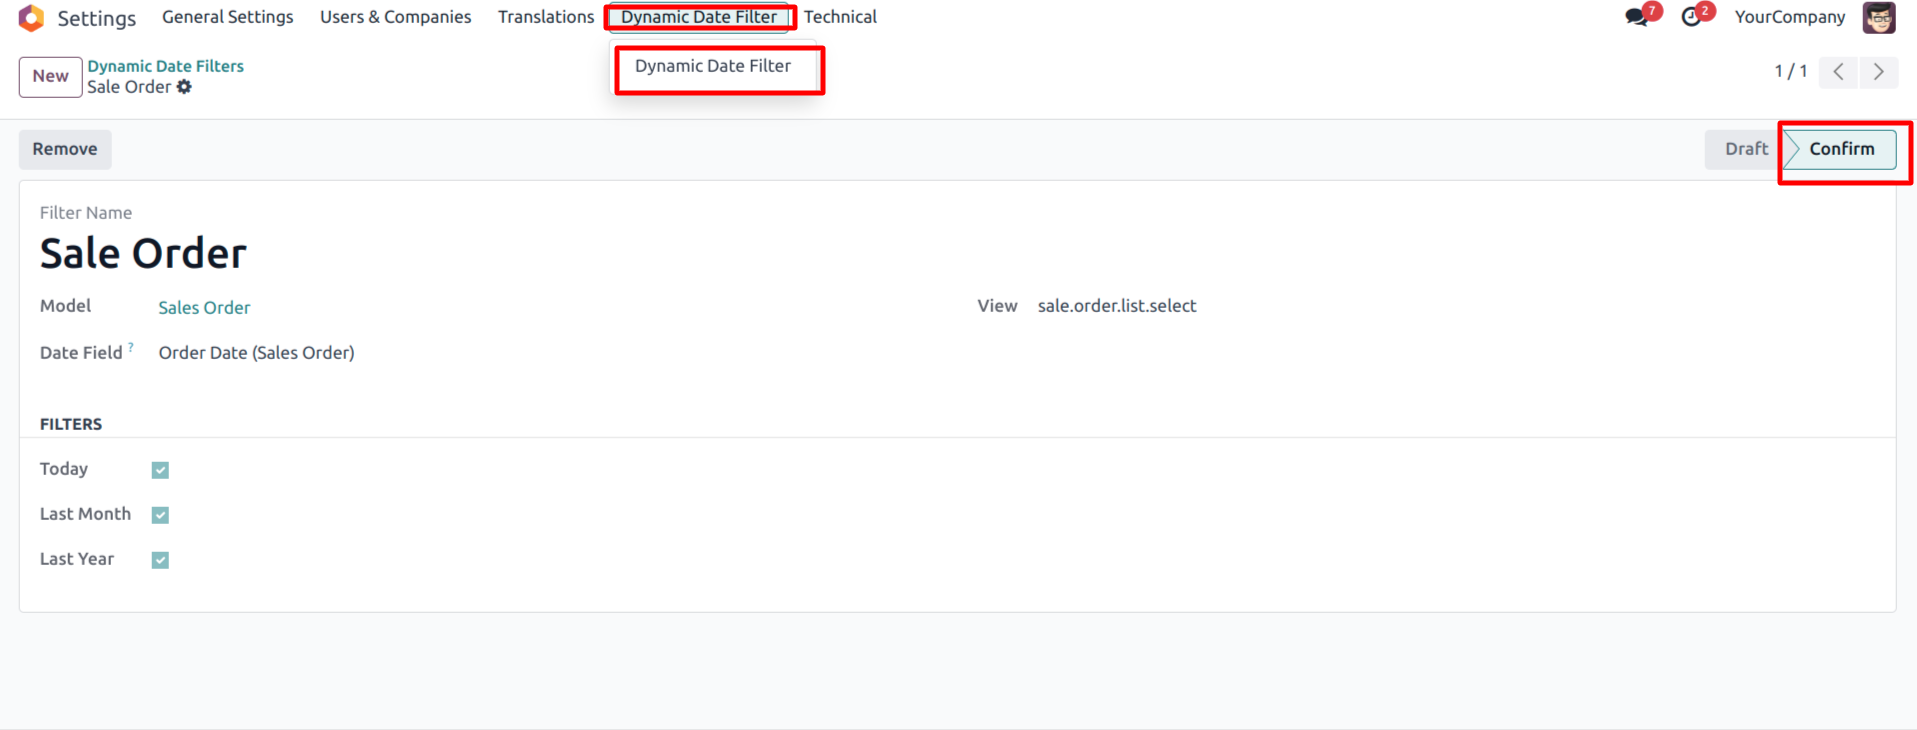This screenshot has width=1917, height=730.
Task: Click the 1 / 1 pager counter
Action: [1790, 72]
